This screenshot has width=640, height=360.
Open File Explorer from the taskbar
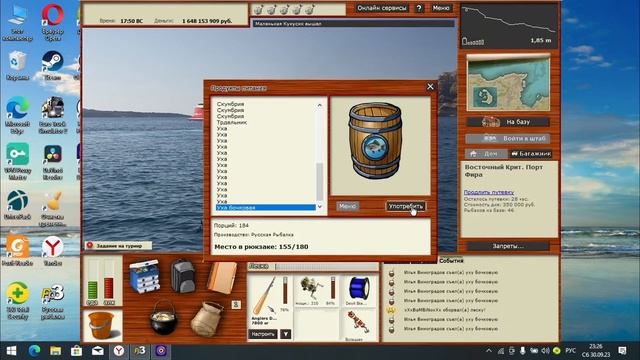click(x=56, y=351)
